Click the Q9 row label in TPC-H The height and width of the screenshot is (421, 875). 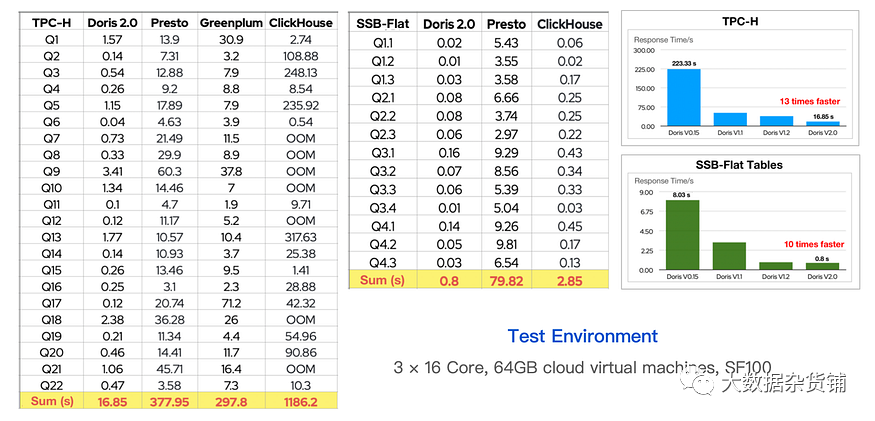tap(51, 171)
